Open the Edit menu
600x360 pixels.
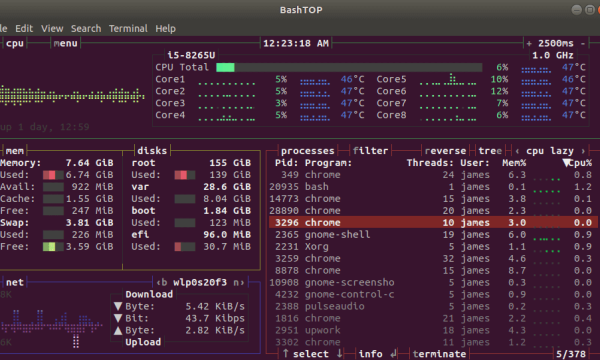click(x=24, y=28)
